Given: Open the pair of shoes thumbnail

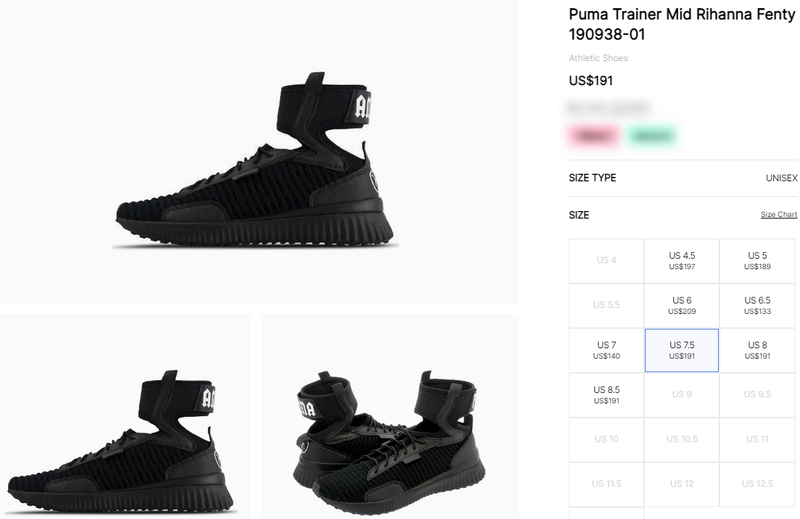Looking at the screenshot, I should [x=390, y=417].
